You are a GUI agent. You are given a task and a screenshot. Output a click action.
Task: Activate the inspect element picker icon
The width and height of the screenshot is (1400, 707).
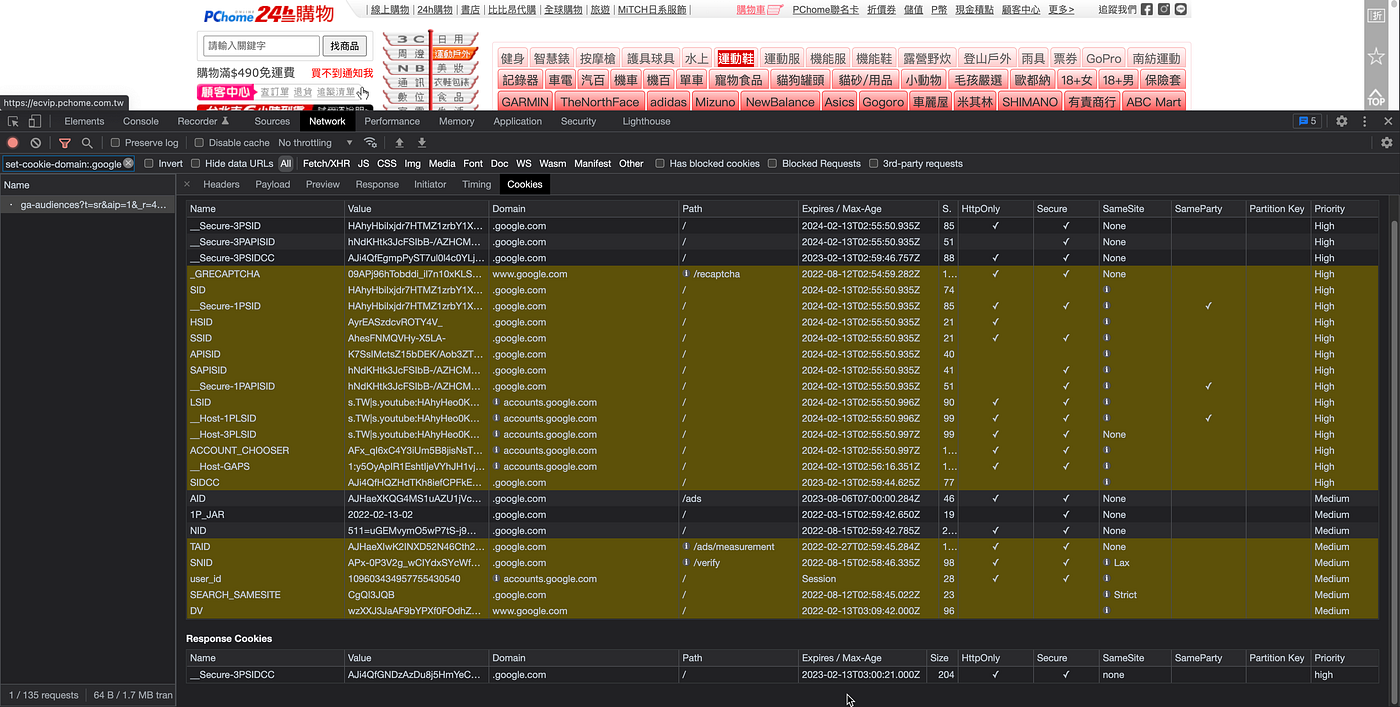pyautogui.click(x=13, y=121)
